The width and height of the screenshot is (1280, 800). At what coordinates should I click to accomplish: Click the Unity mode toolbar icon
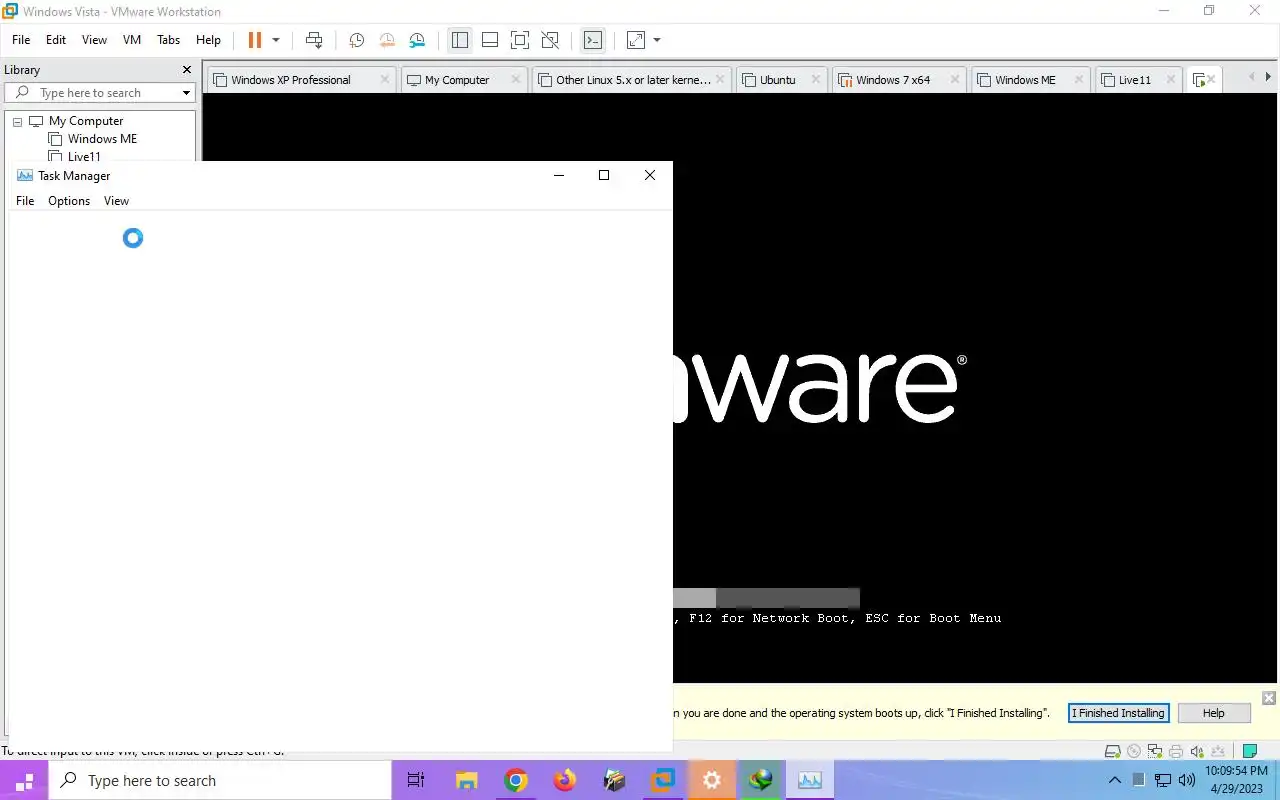coord(550,40)
